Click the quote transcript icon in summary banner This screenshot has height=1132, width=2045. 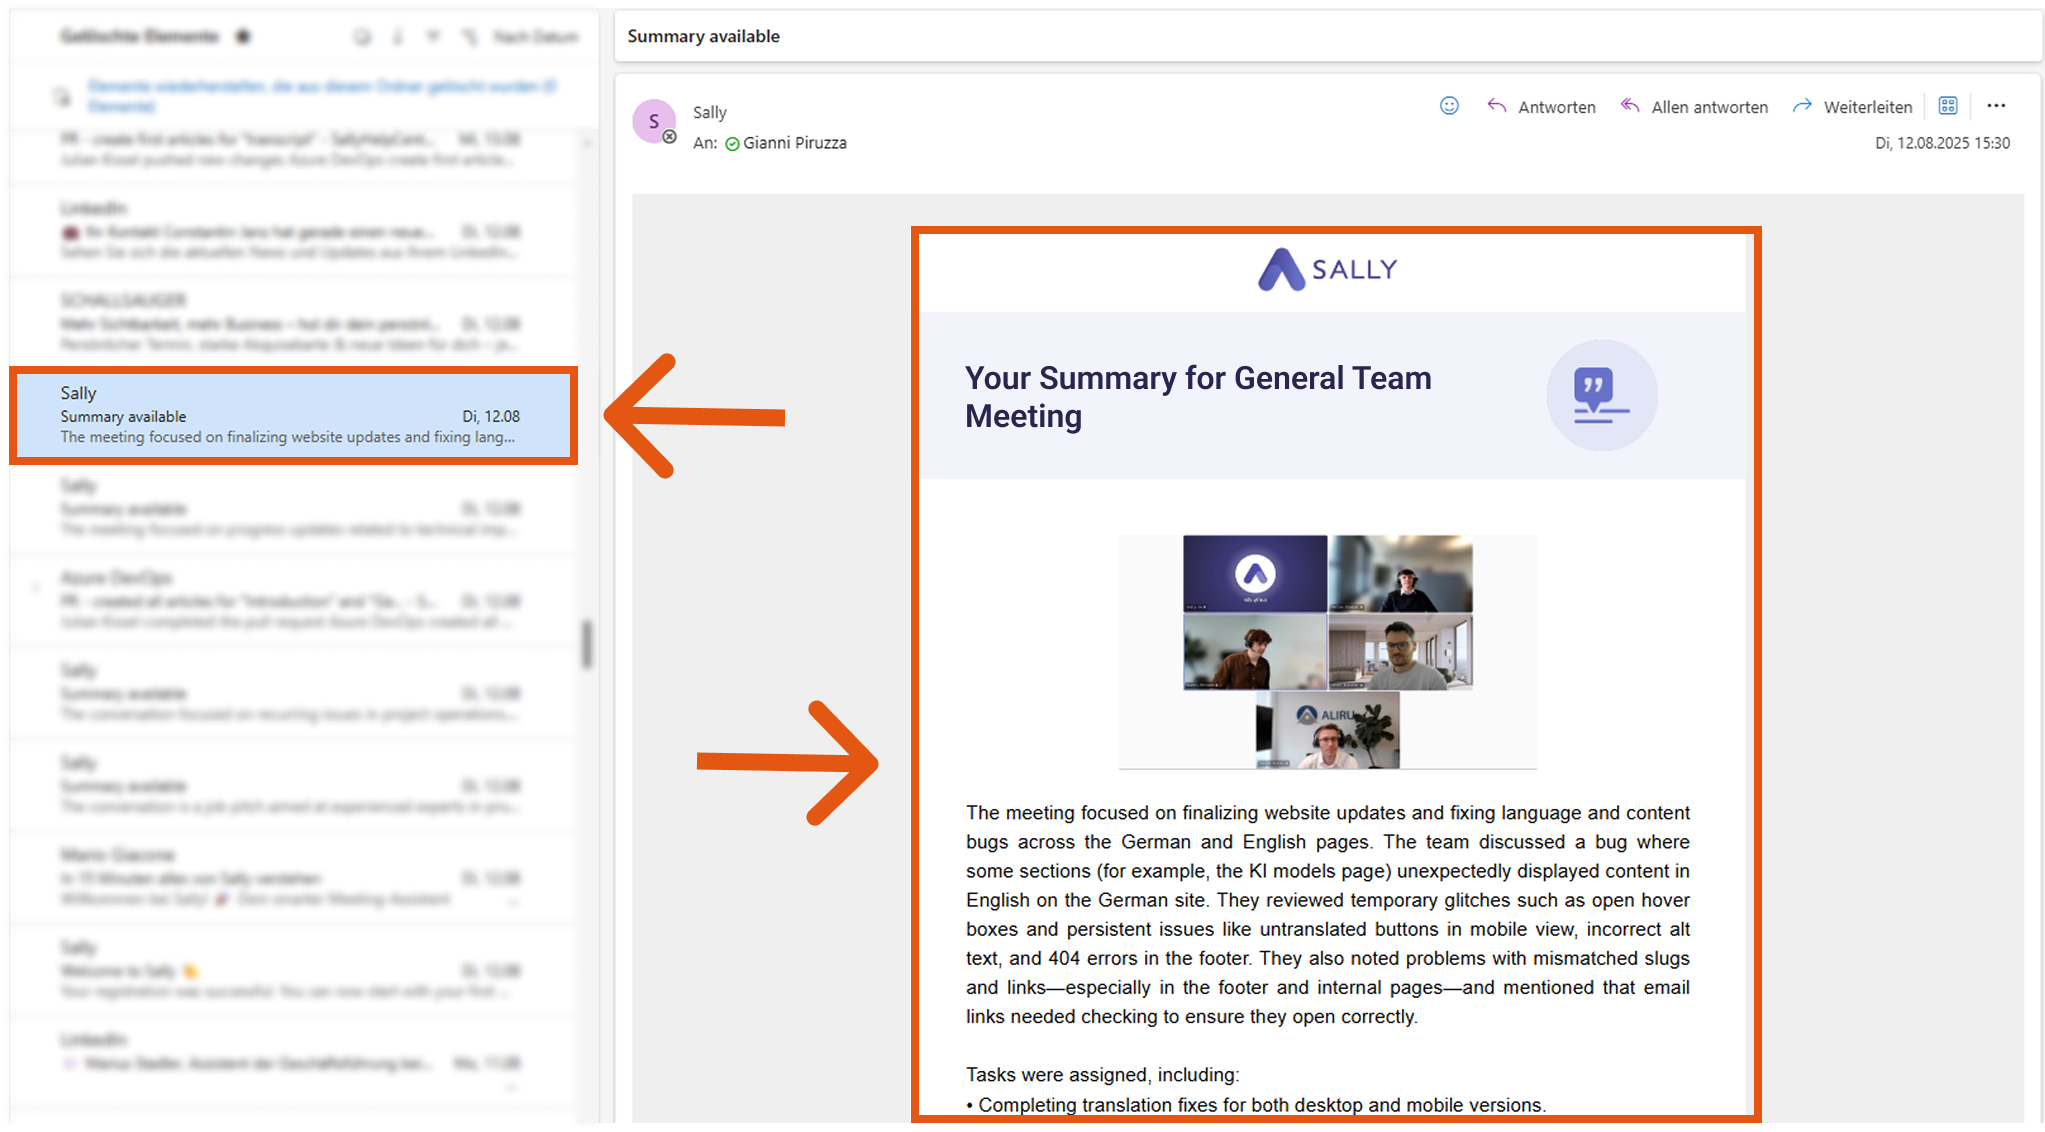click(1601, 395)
